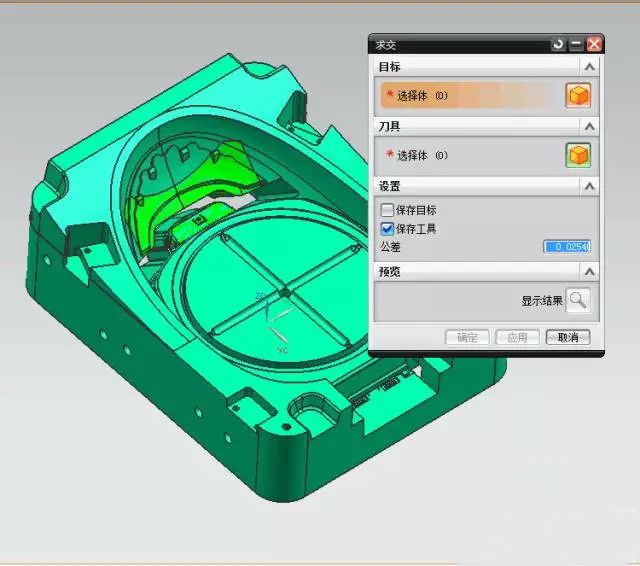Enable the 保存目标 checkbox

pos(388,211)
